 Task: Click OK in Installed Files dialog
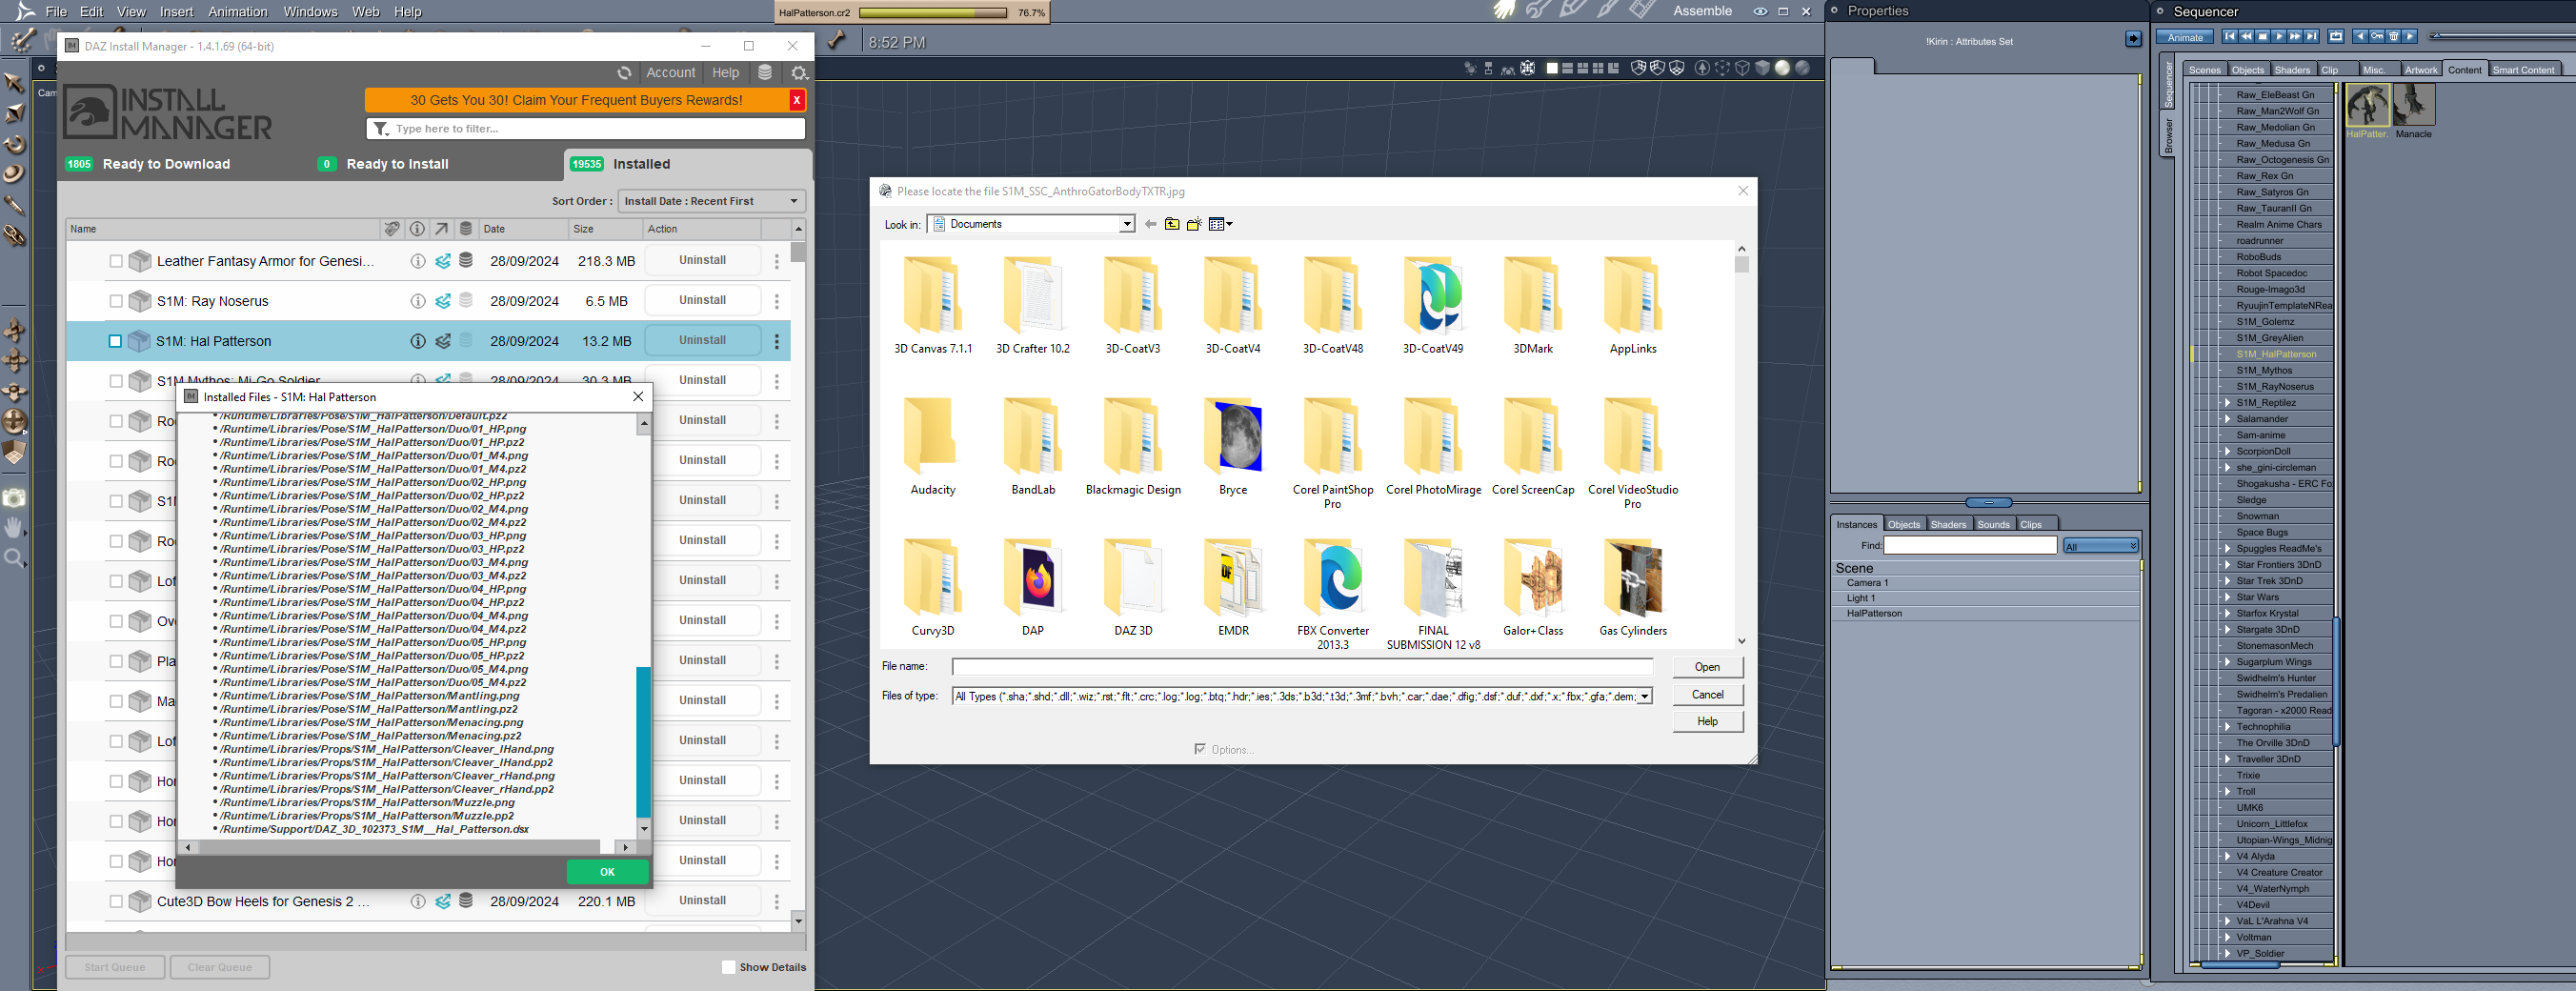click(607, 872)
